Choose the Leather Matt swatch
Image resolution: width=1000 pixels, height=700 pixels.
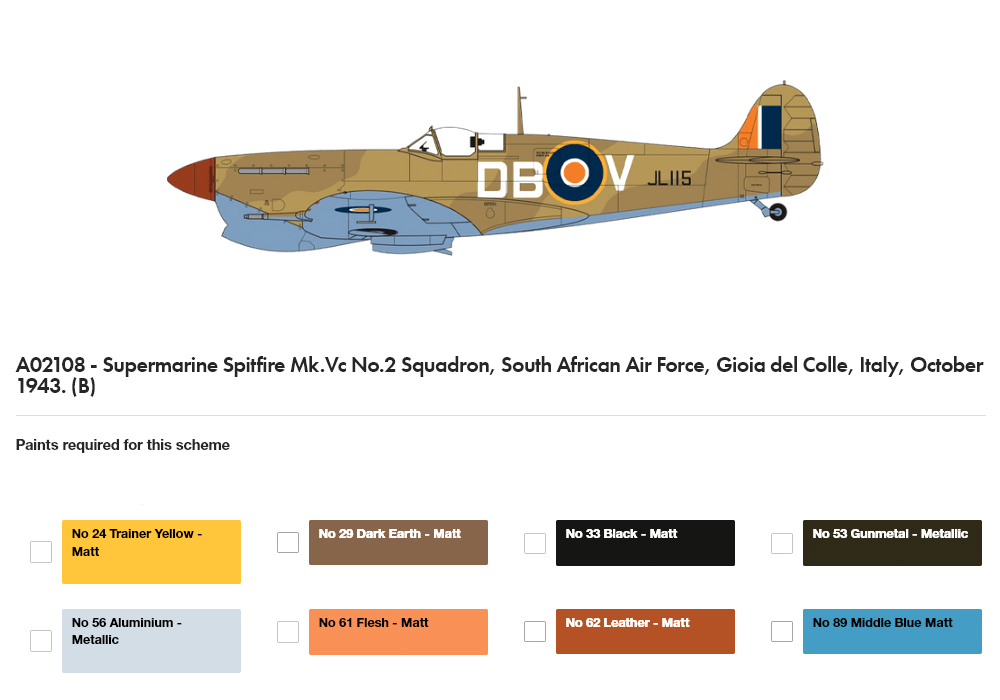click(645, 631)
